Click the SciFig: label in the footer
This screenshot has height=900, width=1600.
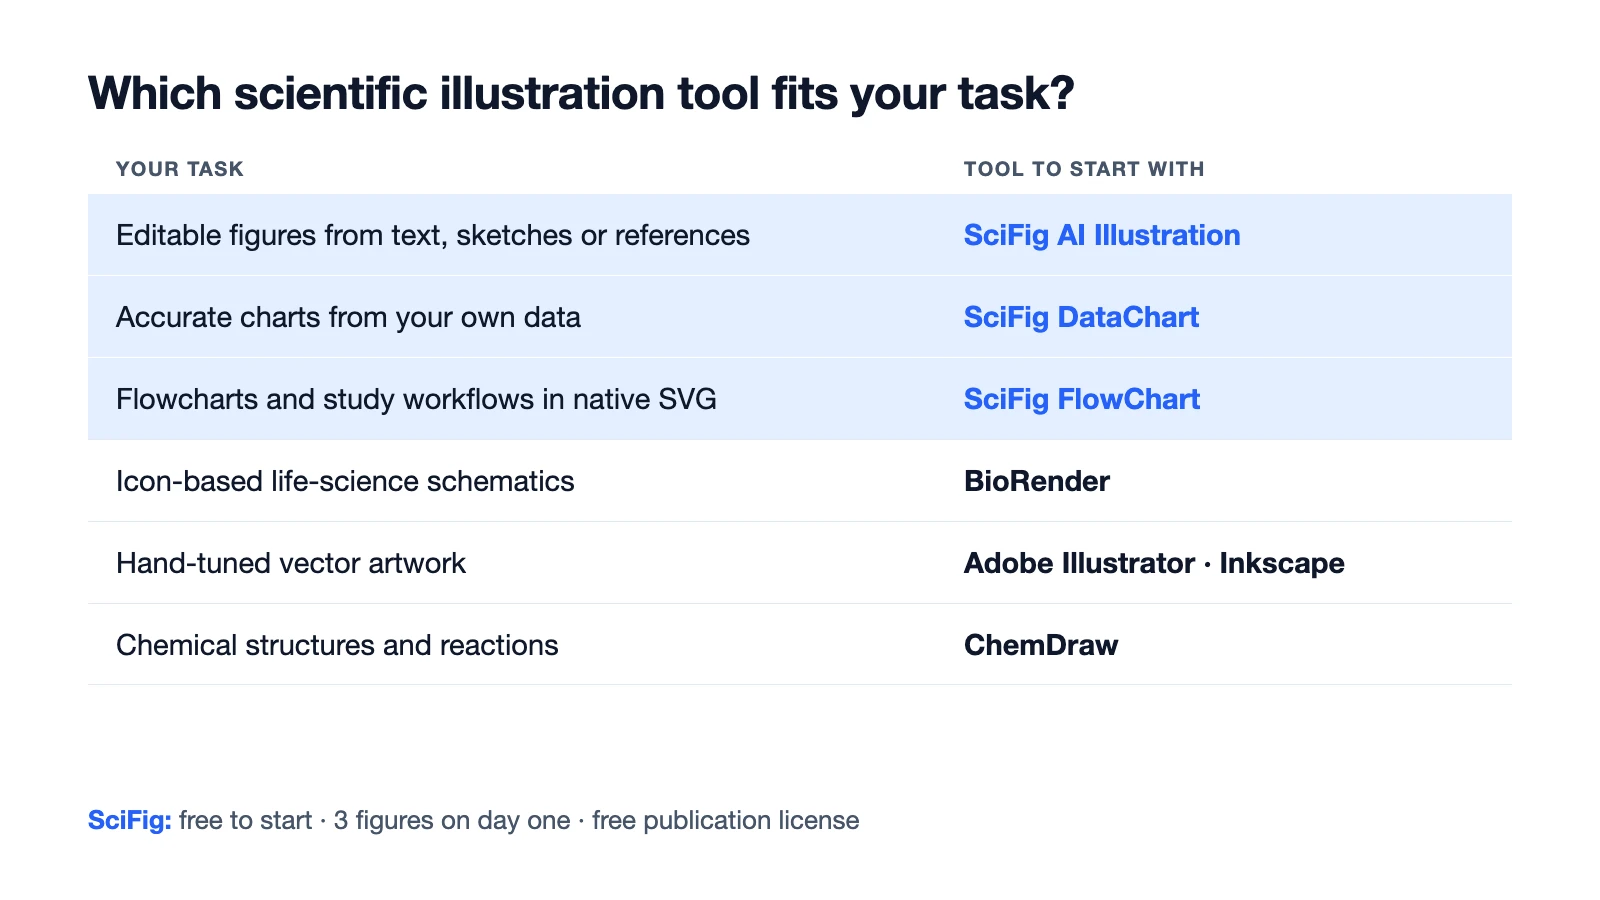(130, 820)
